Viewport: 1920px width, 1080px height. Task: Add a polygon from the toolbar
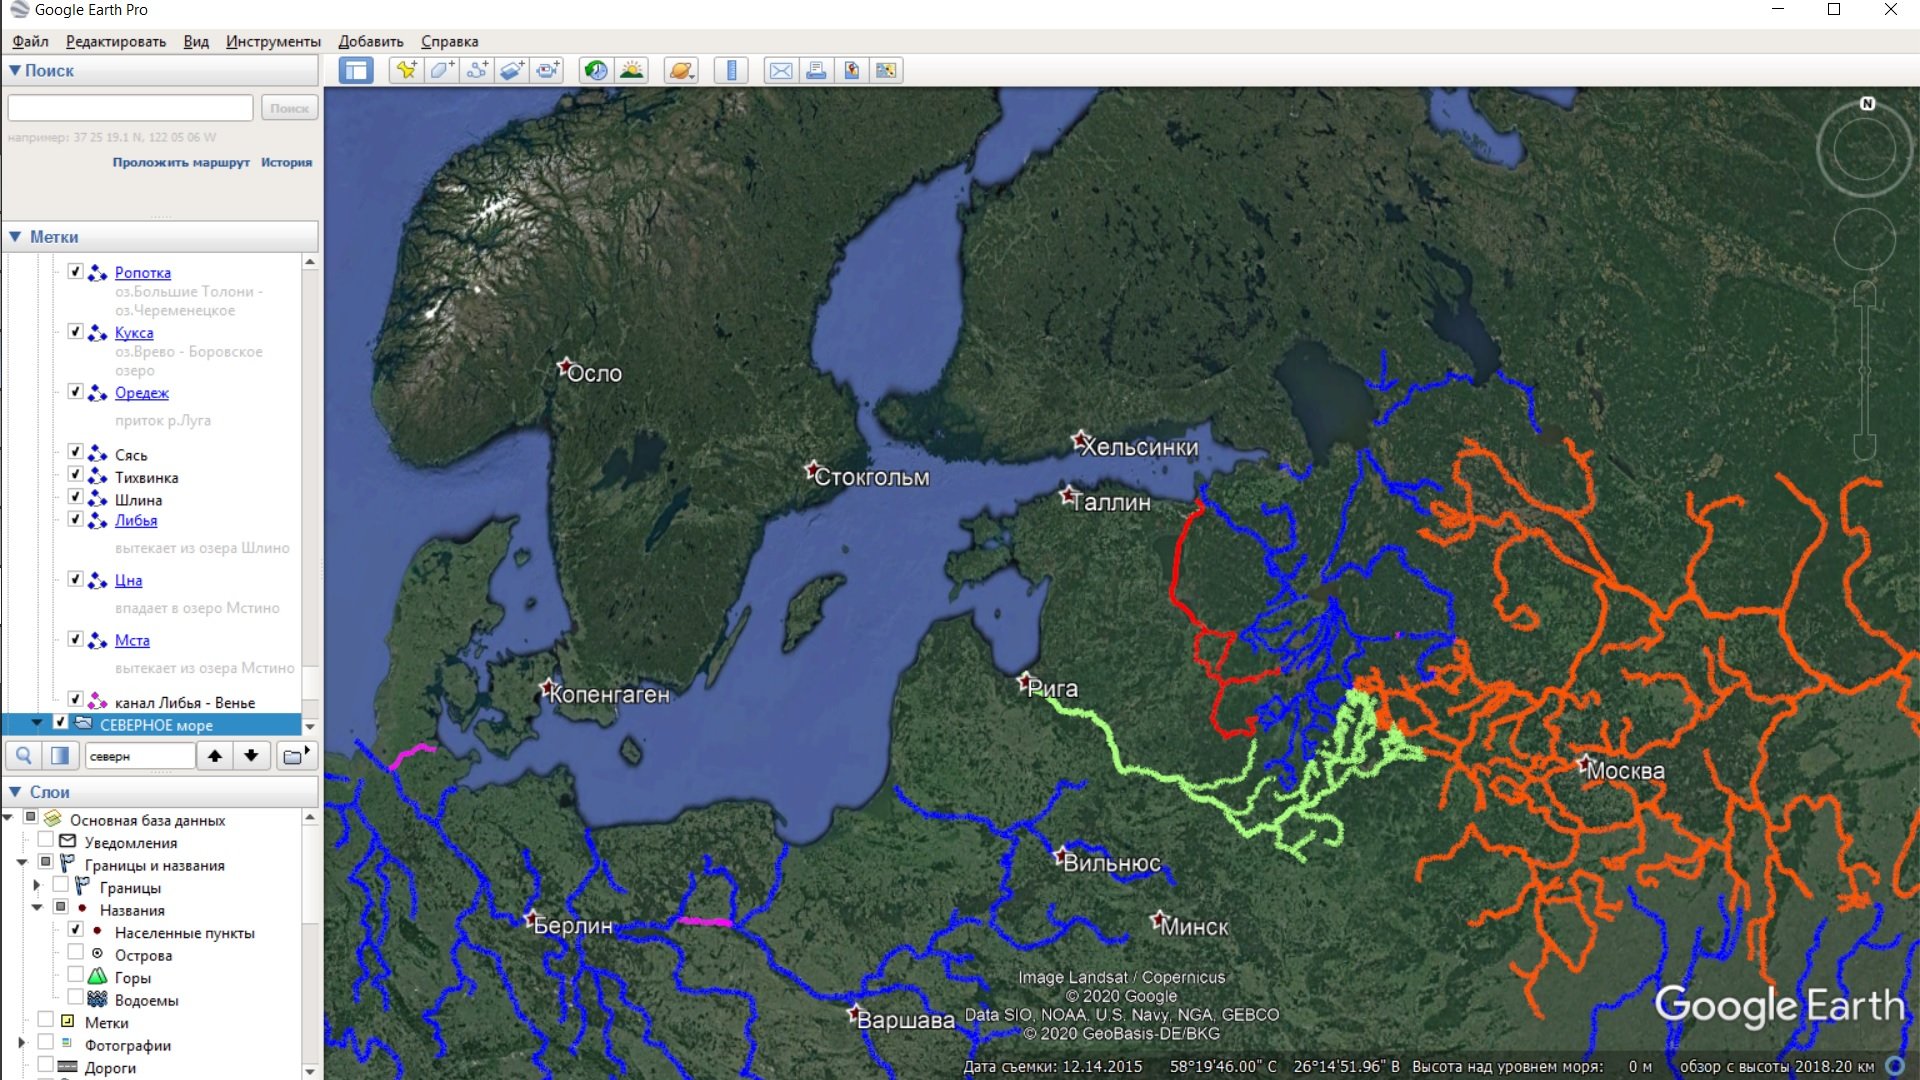(x=442, y=70)
